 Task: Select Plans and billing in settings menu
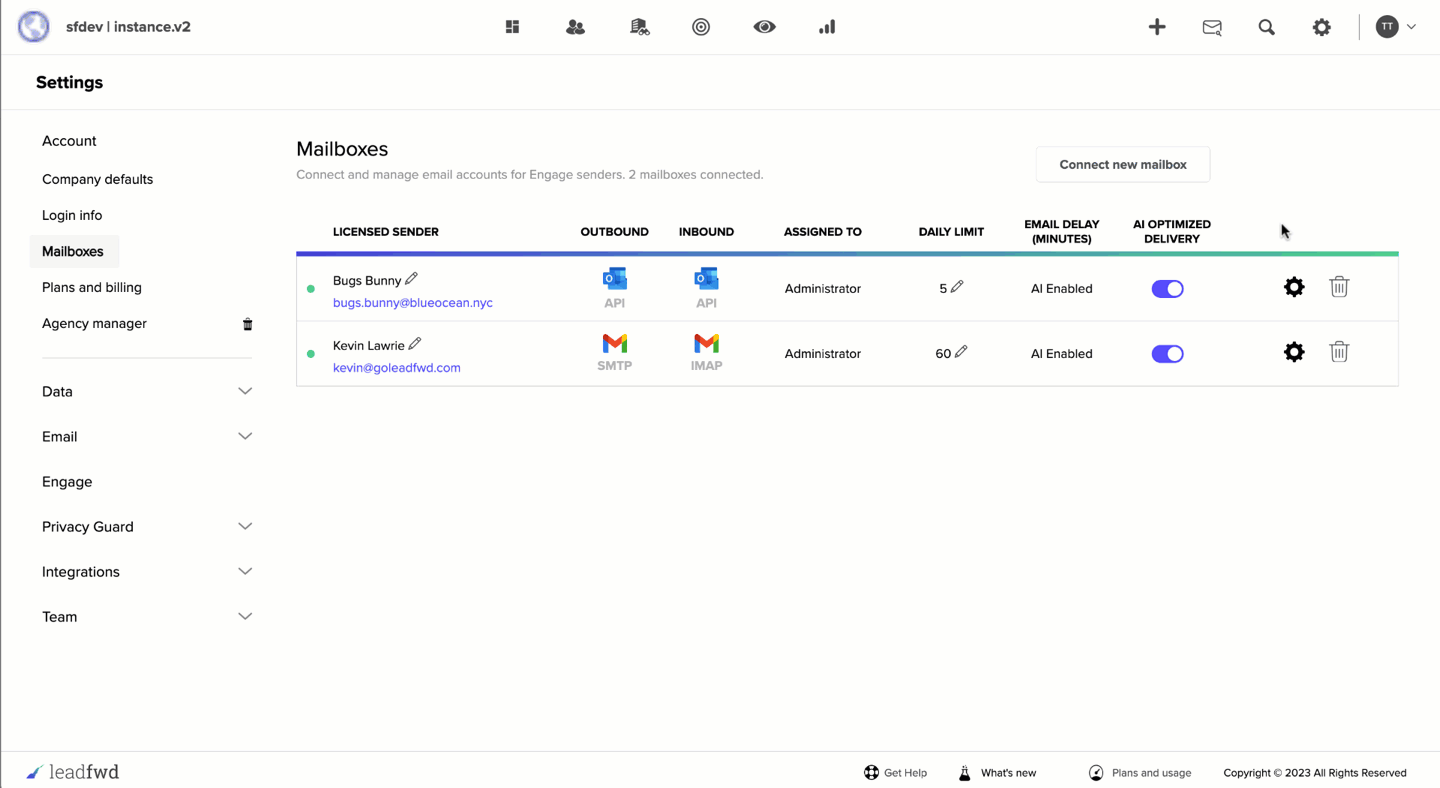[x=92, y=287]
